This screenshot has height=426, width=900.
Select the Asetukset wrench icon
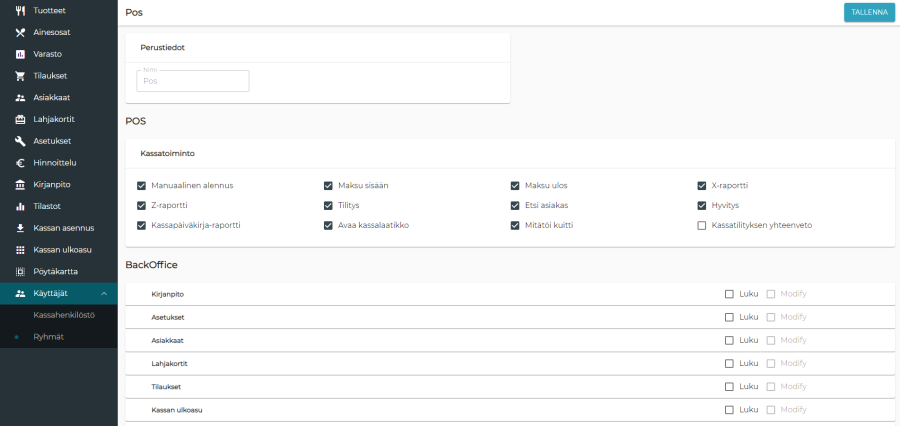coord(20,141)
